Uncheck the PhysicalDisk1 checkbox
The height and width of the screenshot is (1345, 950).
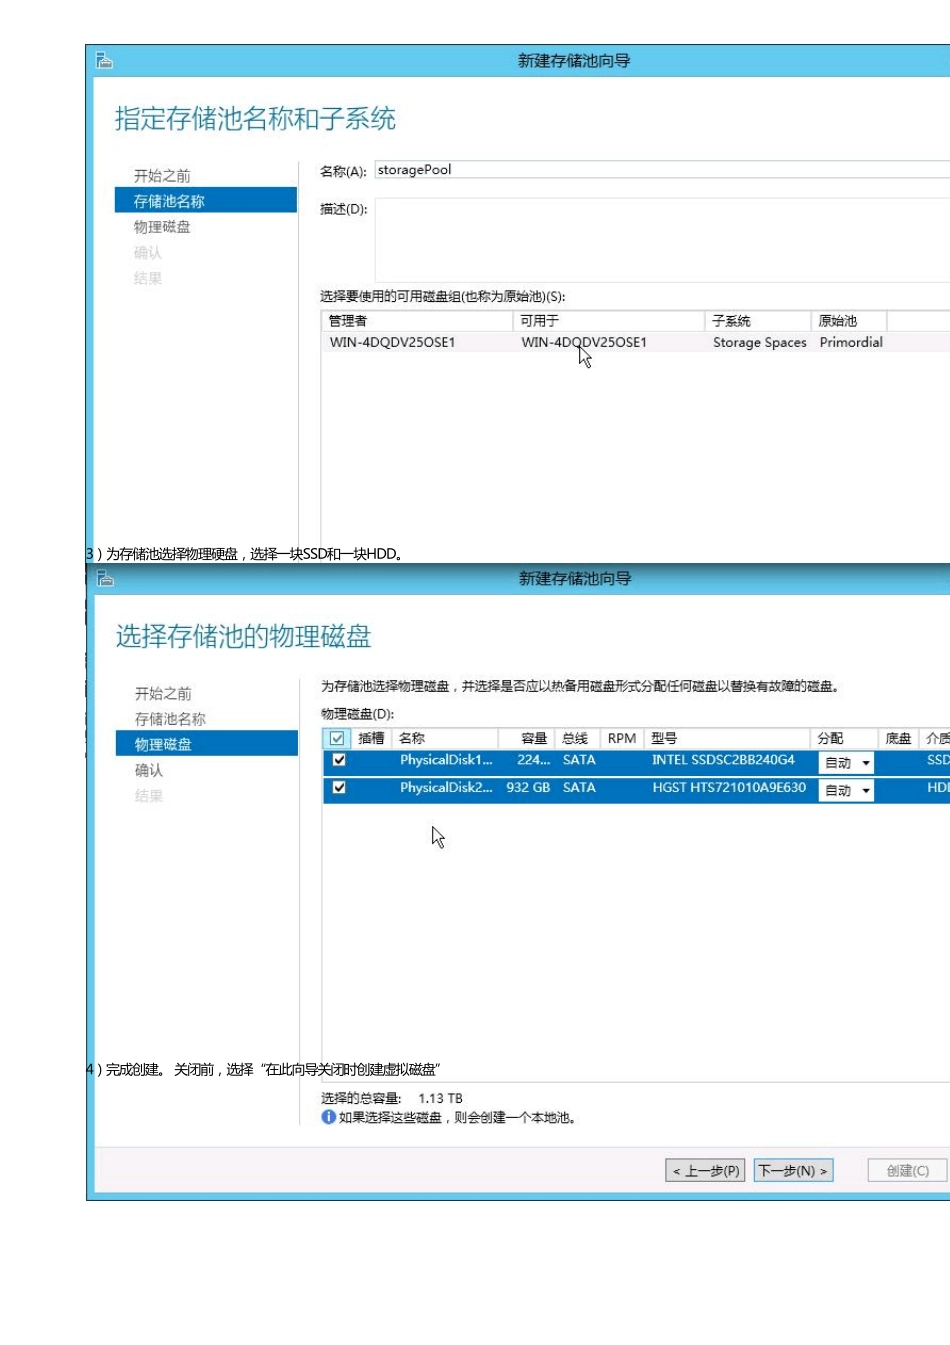(x=339, y=760)
